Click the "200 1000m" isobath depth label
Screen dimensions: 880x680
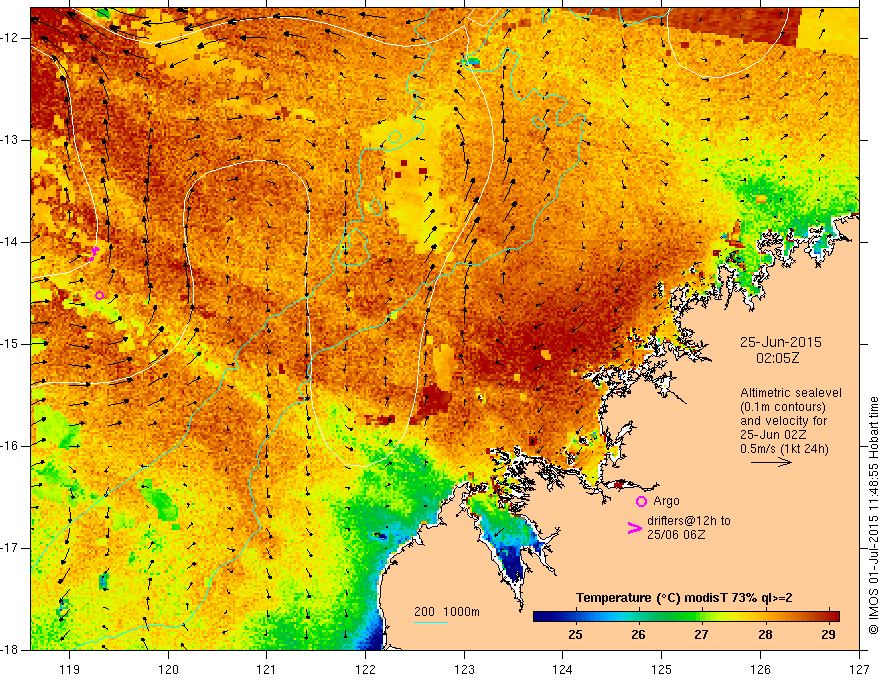447,612
